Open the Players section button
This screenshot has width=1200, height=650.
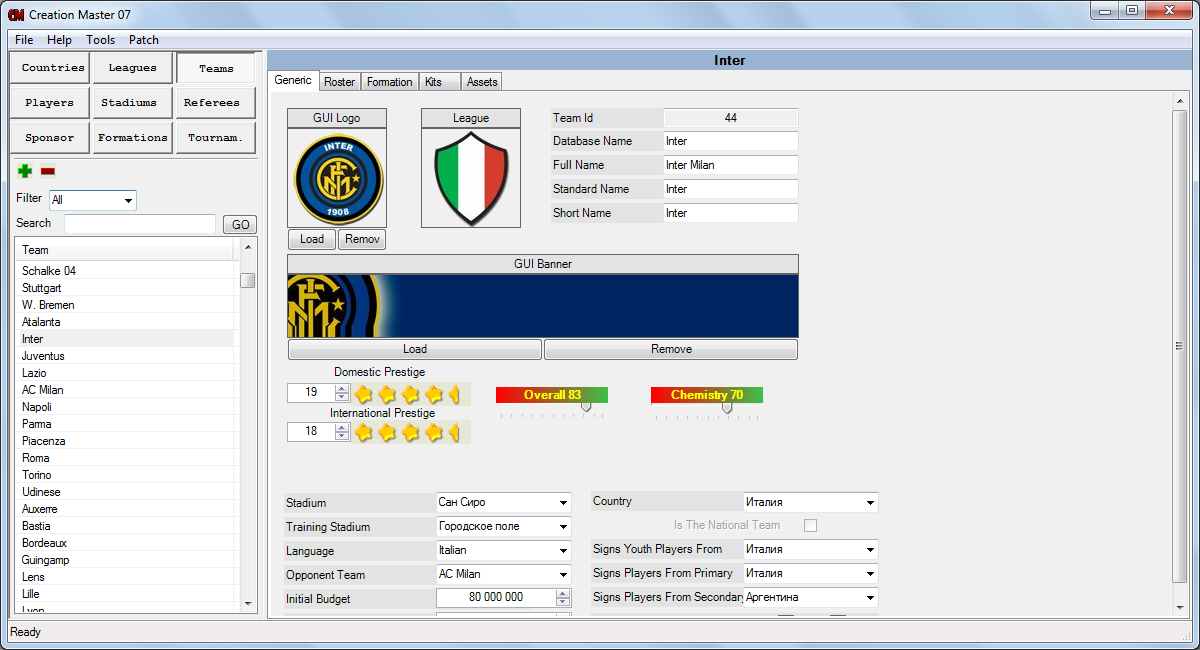(50, 102)
